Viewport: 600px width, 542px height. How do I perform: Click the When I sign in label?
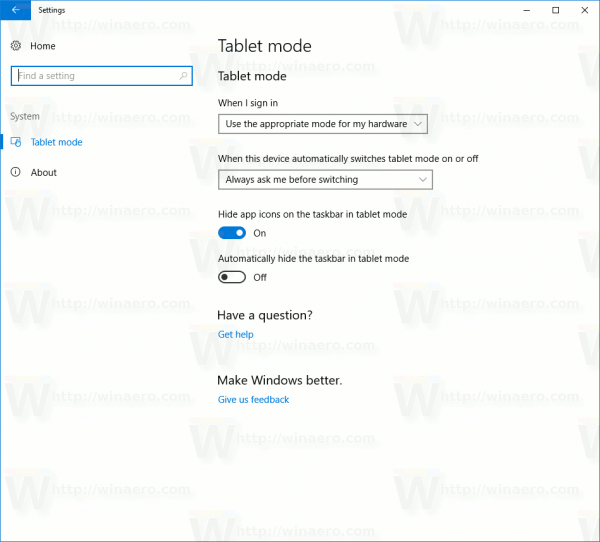click(248, 103)
